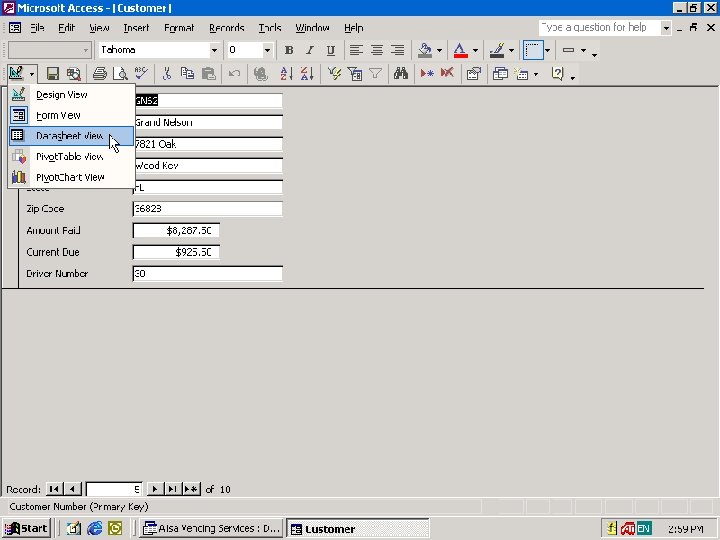Expand Fill/Back Color dropdown arrow
720x540 pixels.
(x=439, y=51)
